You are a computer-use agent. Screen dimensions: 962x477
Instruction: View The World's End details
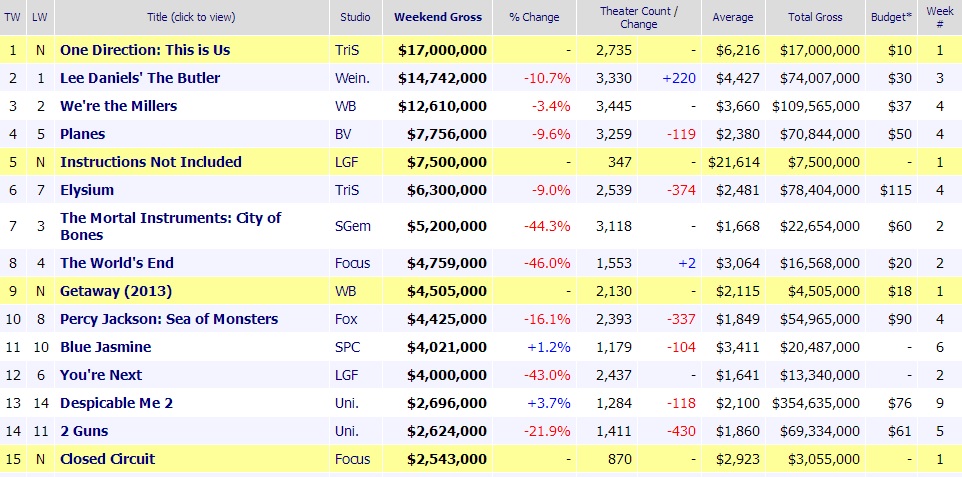(116, 263)
